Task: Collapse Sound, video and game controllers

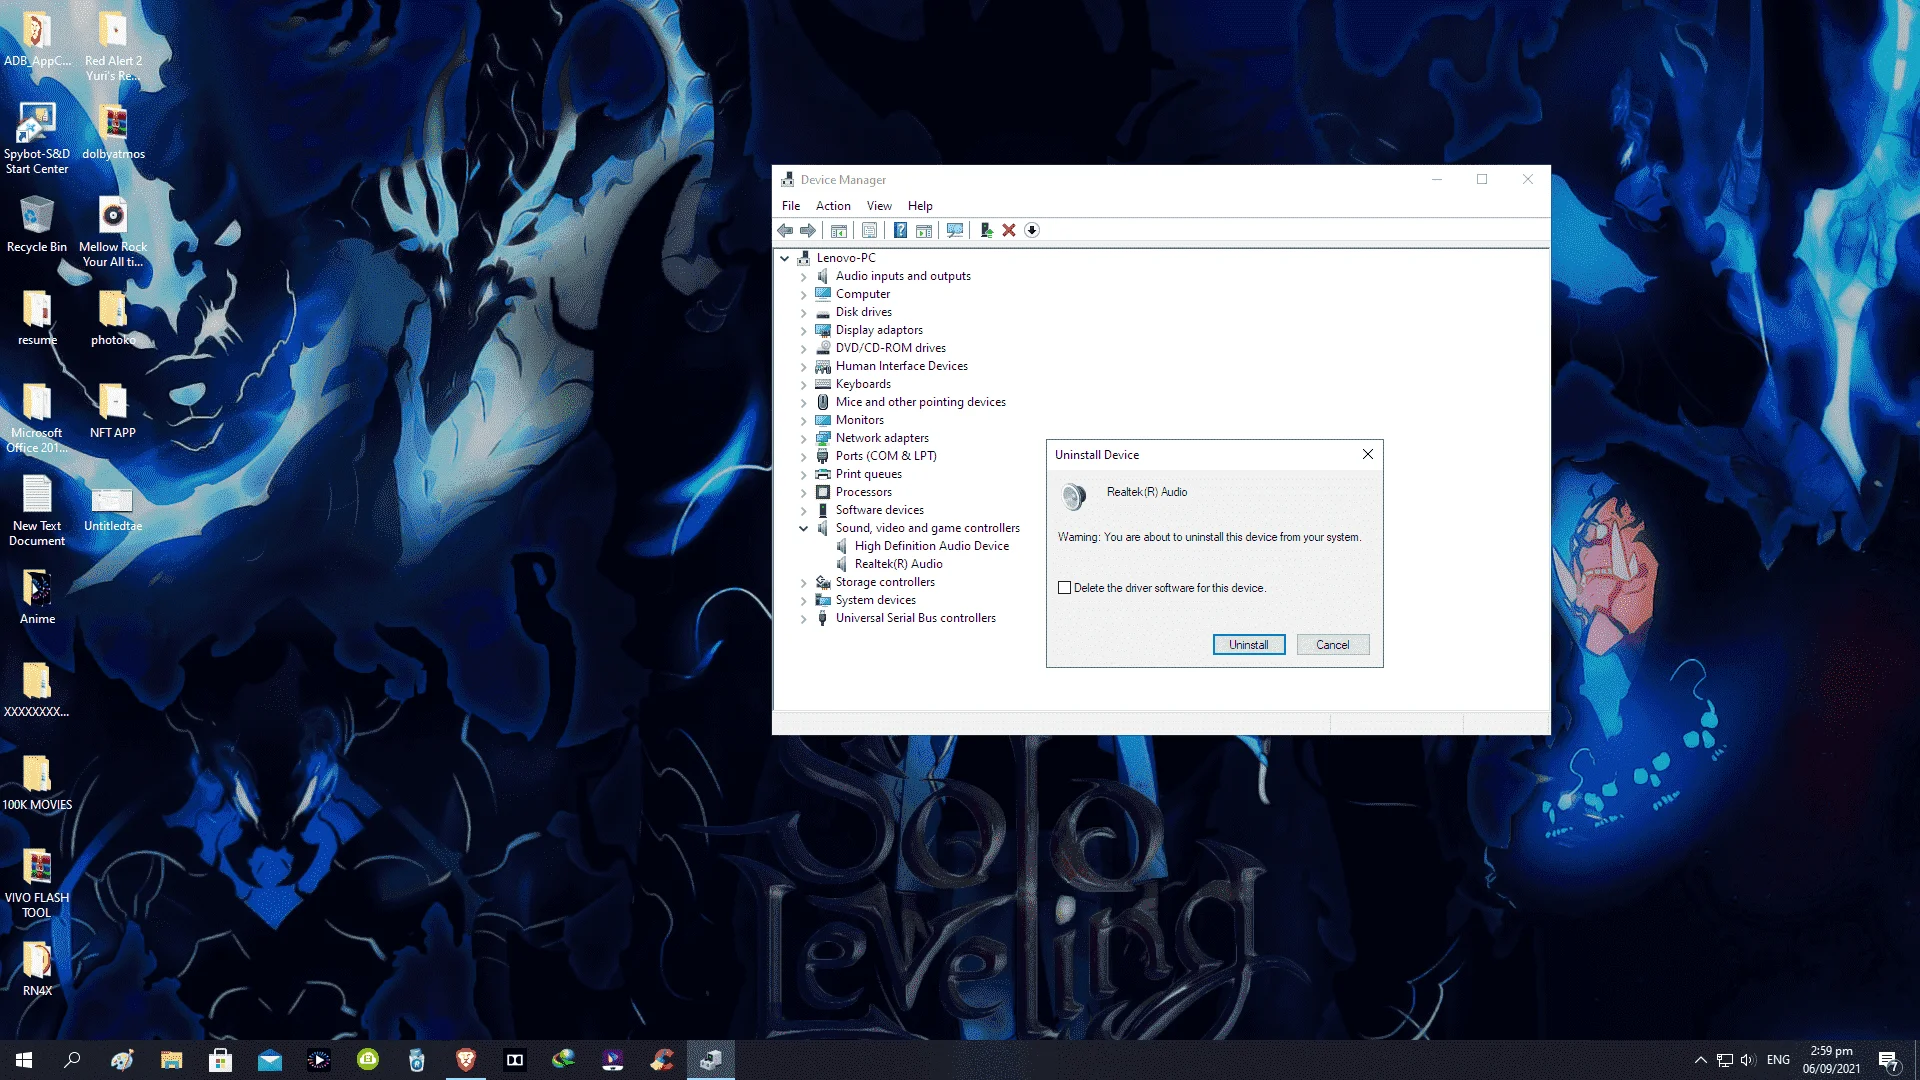Action: (803, 528)
